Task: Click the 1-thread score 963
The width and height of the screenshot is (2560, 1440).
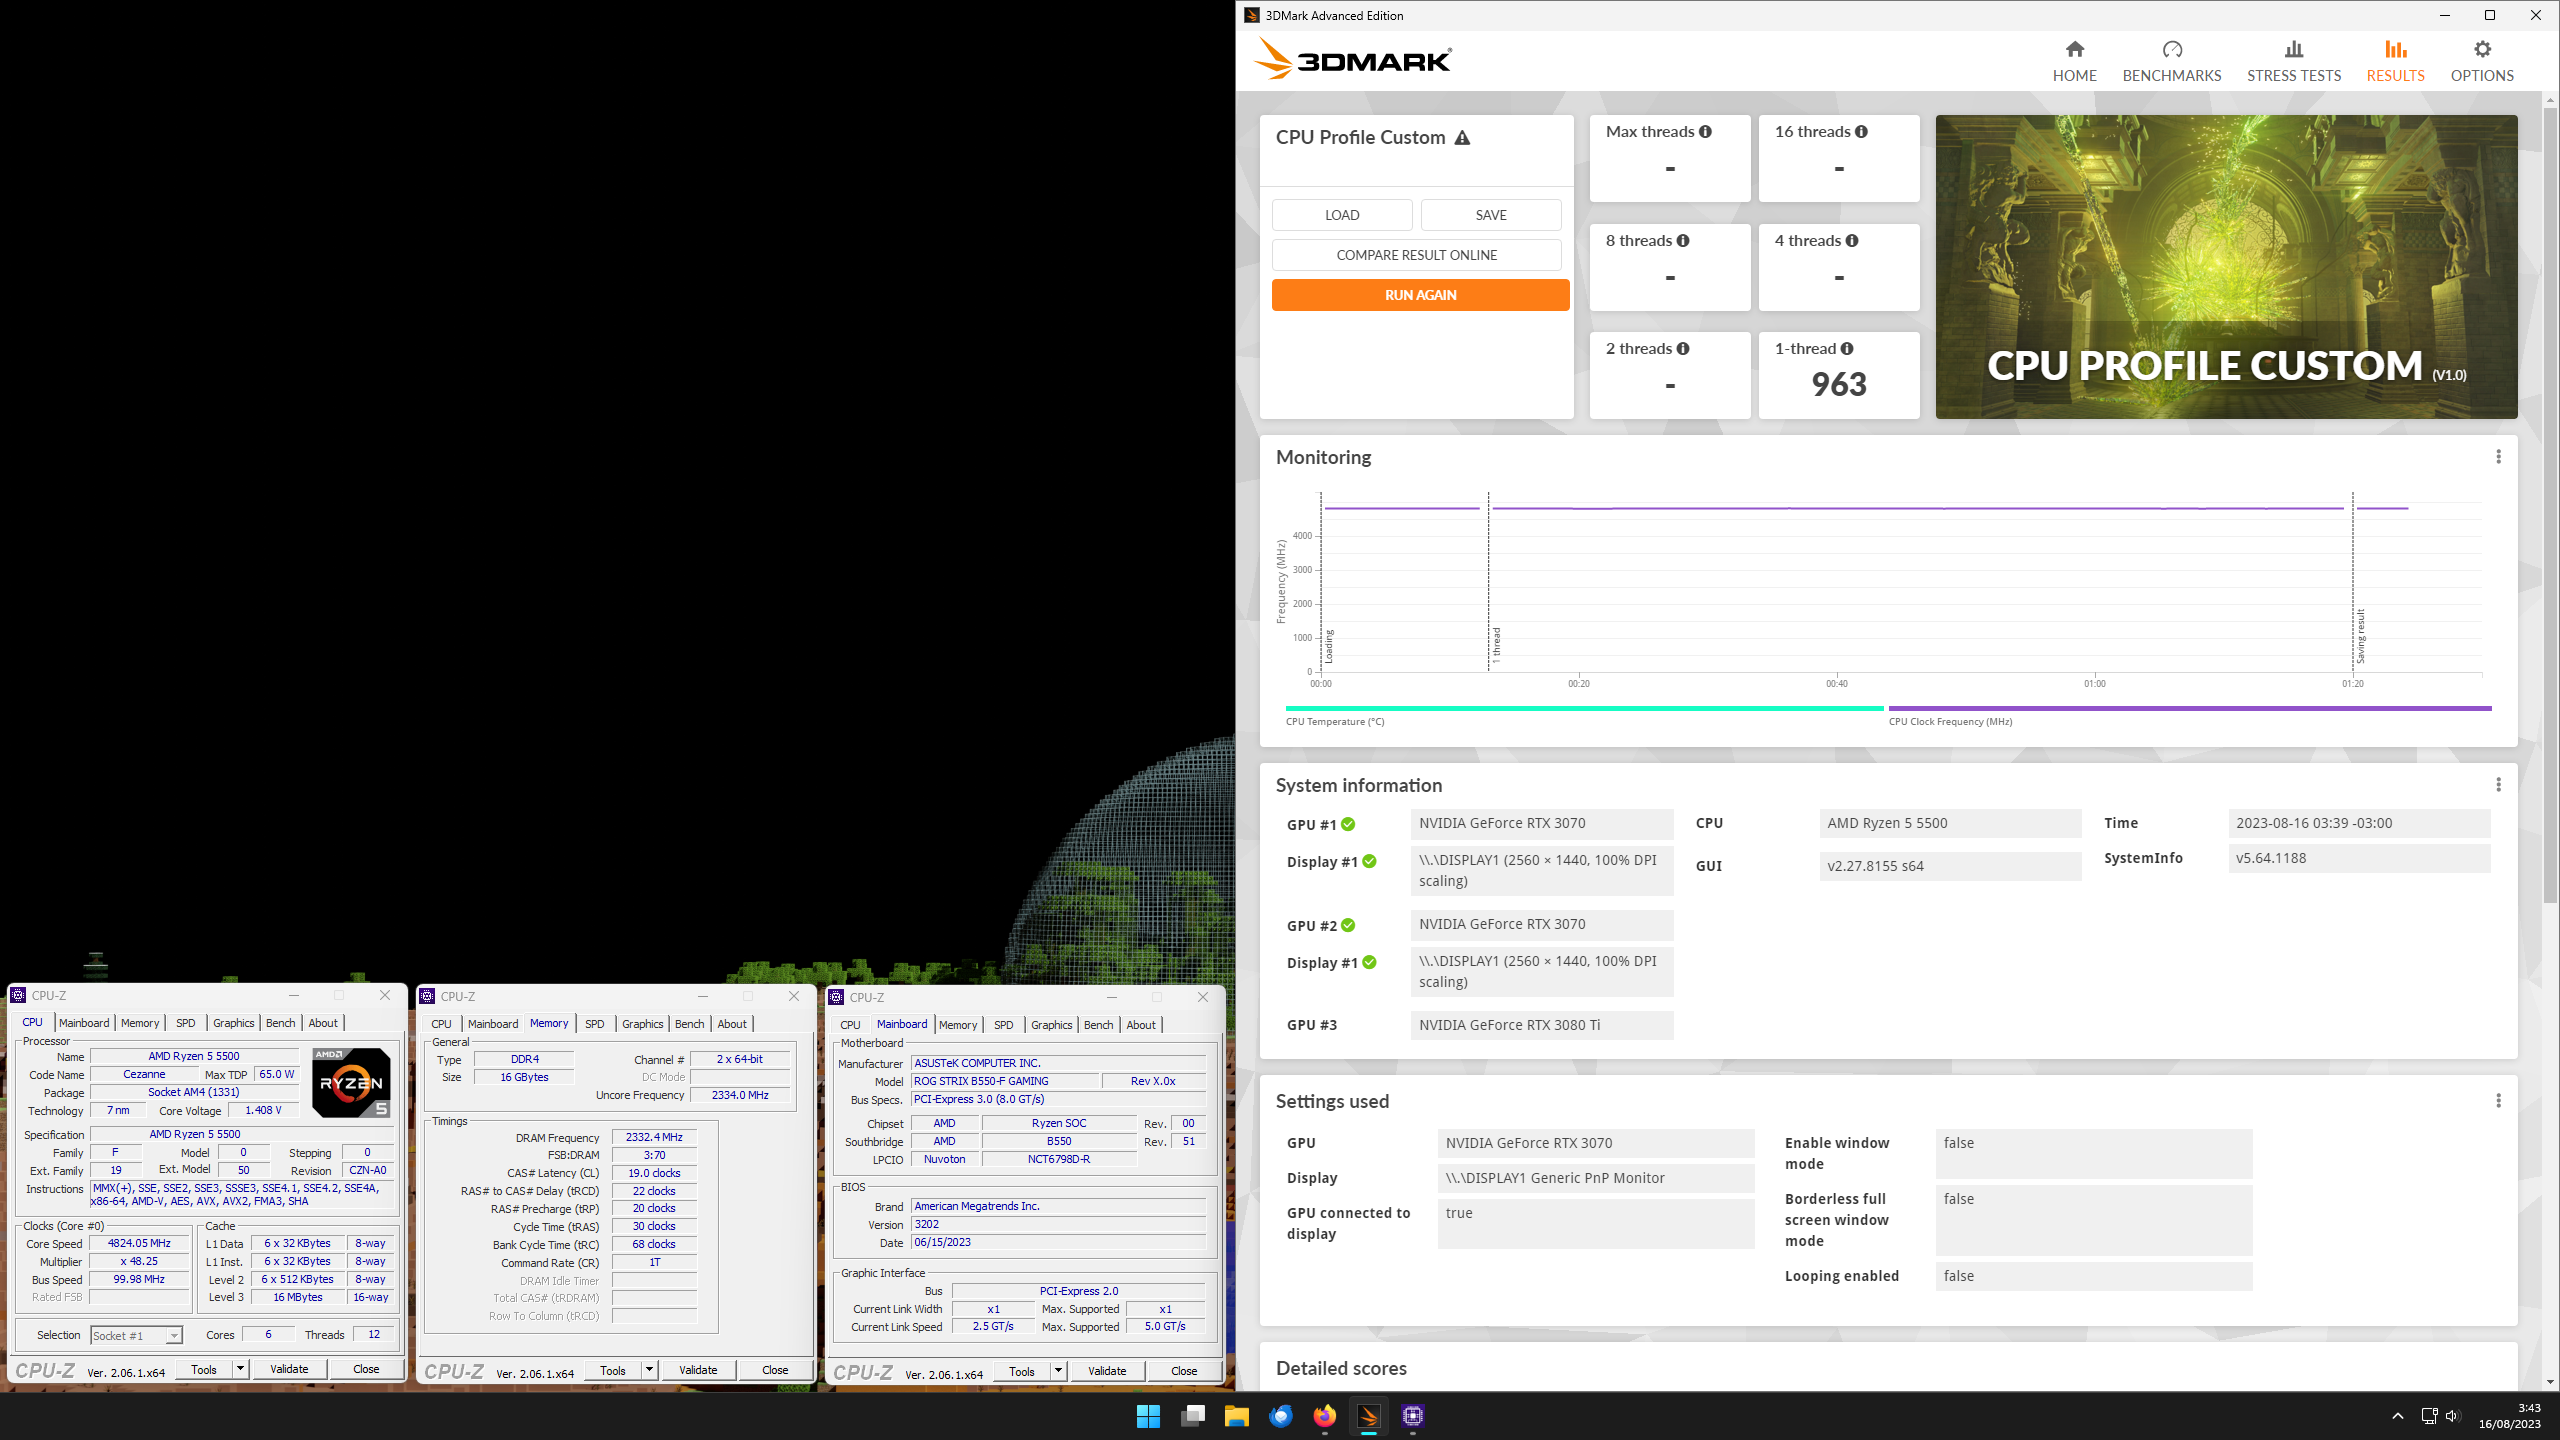Action: (x=1839, y=384)
